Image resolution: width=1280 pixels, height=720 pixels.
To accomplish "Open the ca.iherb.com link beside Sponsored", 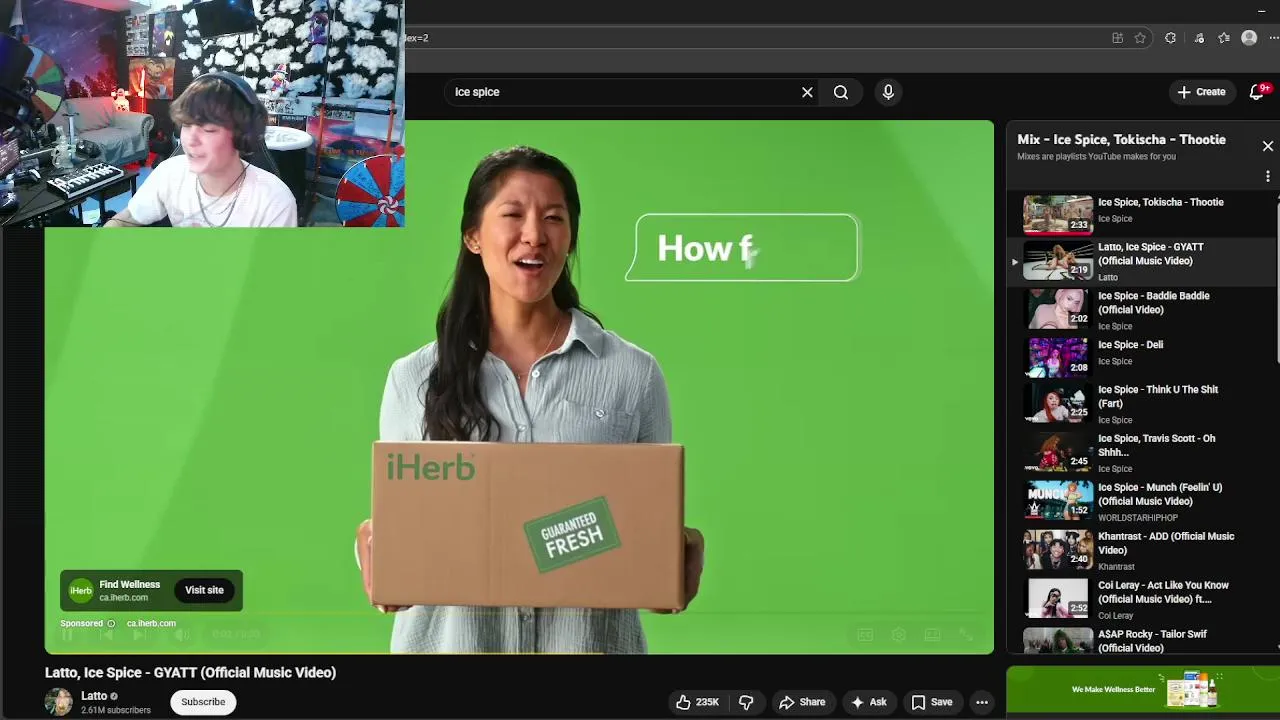I will pyautogui.click(x=151, y=624).
